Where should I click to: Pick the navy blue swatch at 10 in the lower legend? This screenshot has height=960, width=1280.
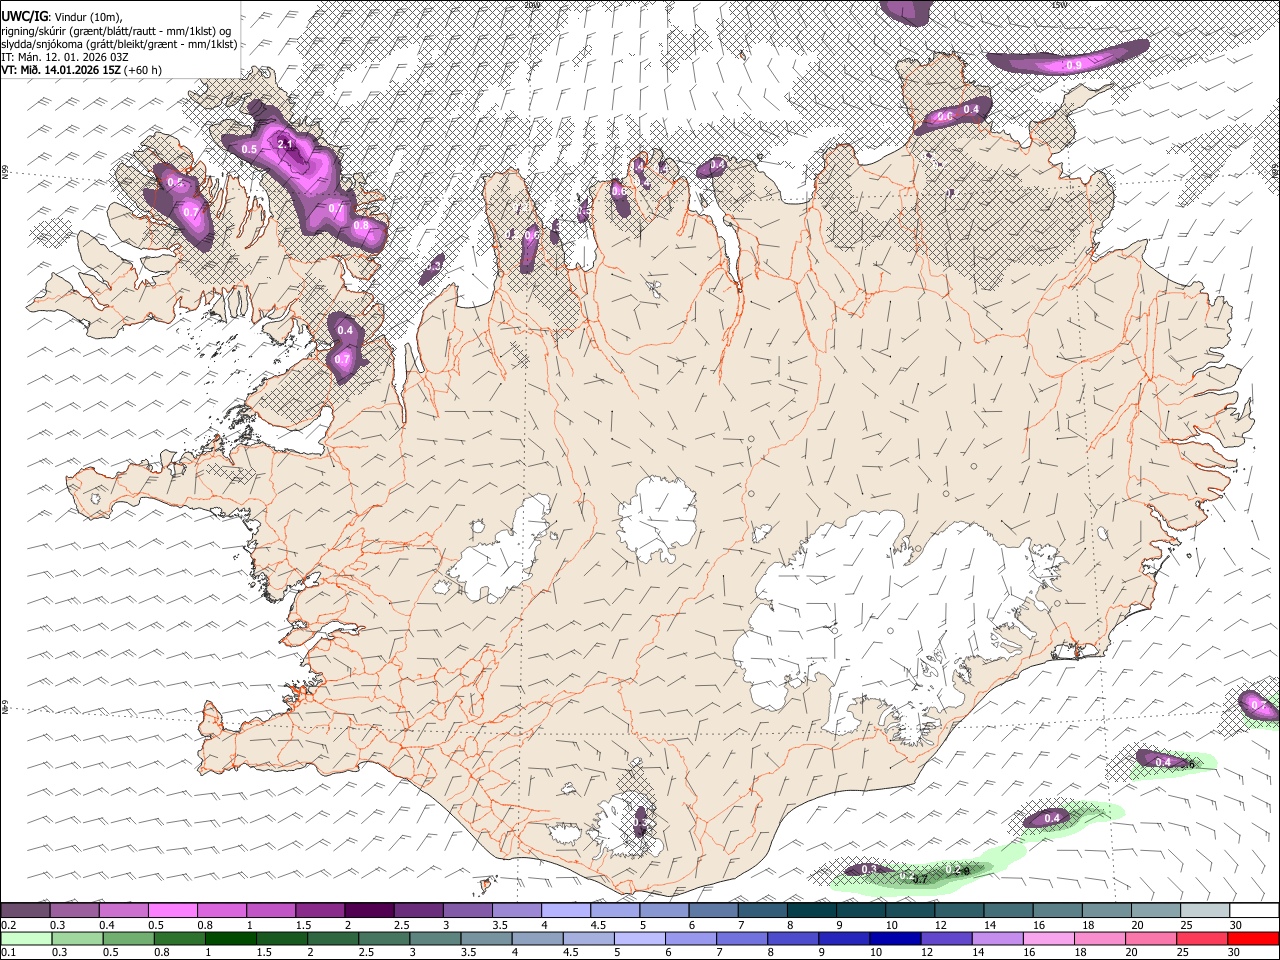pyautogui.click(x=896, y=939)
